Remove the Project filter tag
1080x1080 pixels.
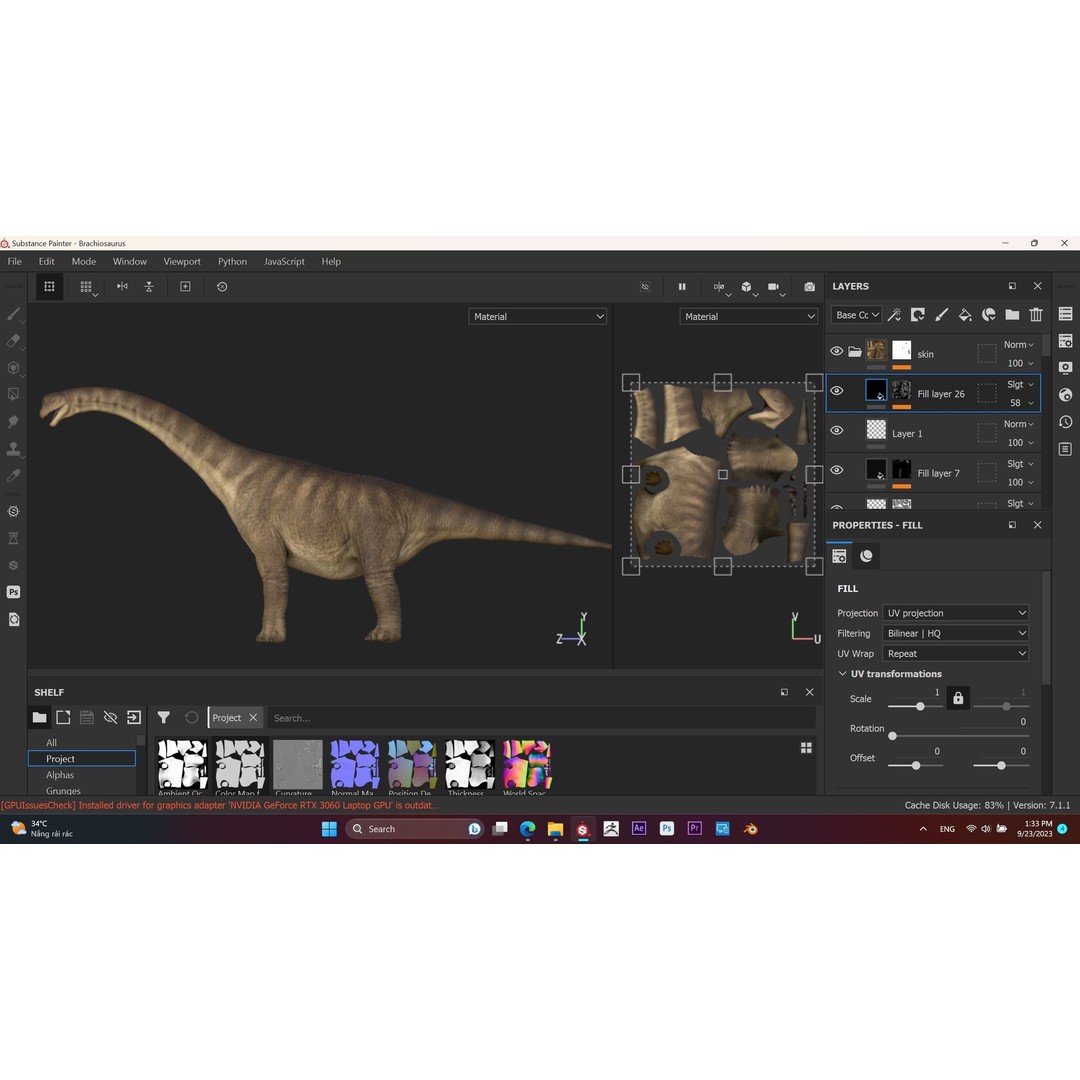(x=253, y=718)
